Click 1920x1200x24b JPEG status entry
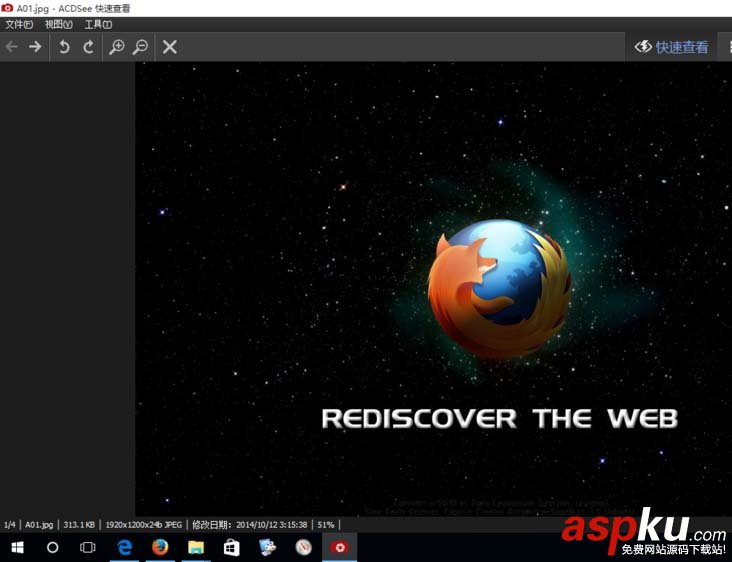732x562 pixels. tap(144, 525)
